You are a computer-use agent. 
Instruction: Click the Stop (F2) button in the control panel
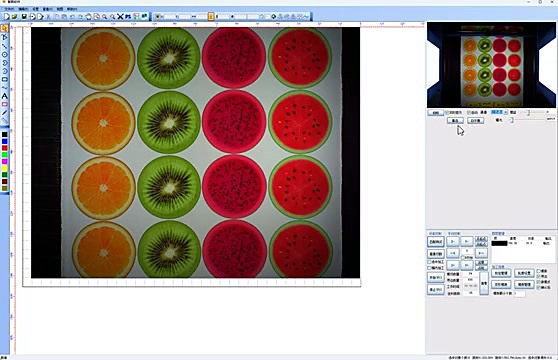436,289
